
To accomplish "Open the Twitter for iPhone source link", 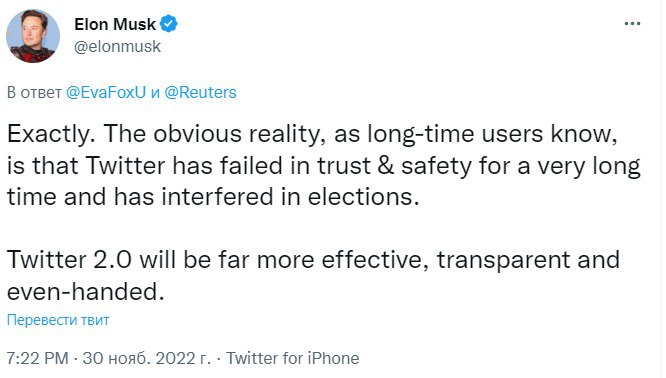I will tap(292, 358).
